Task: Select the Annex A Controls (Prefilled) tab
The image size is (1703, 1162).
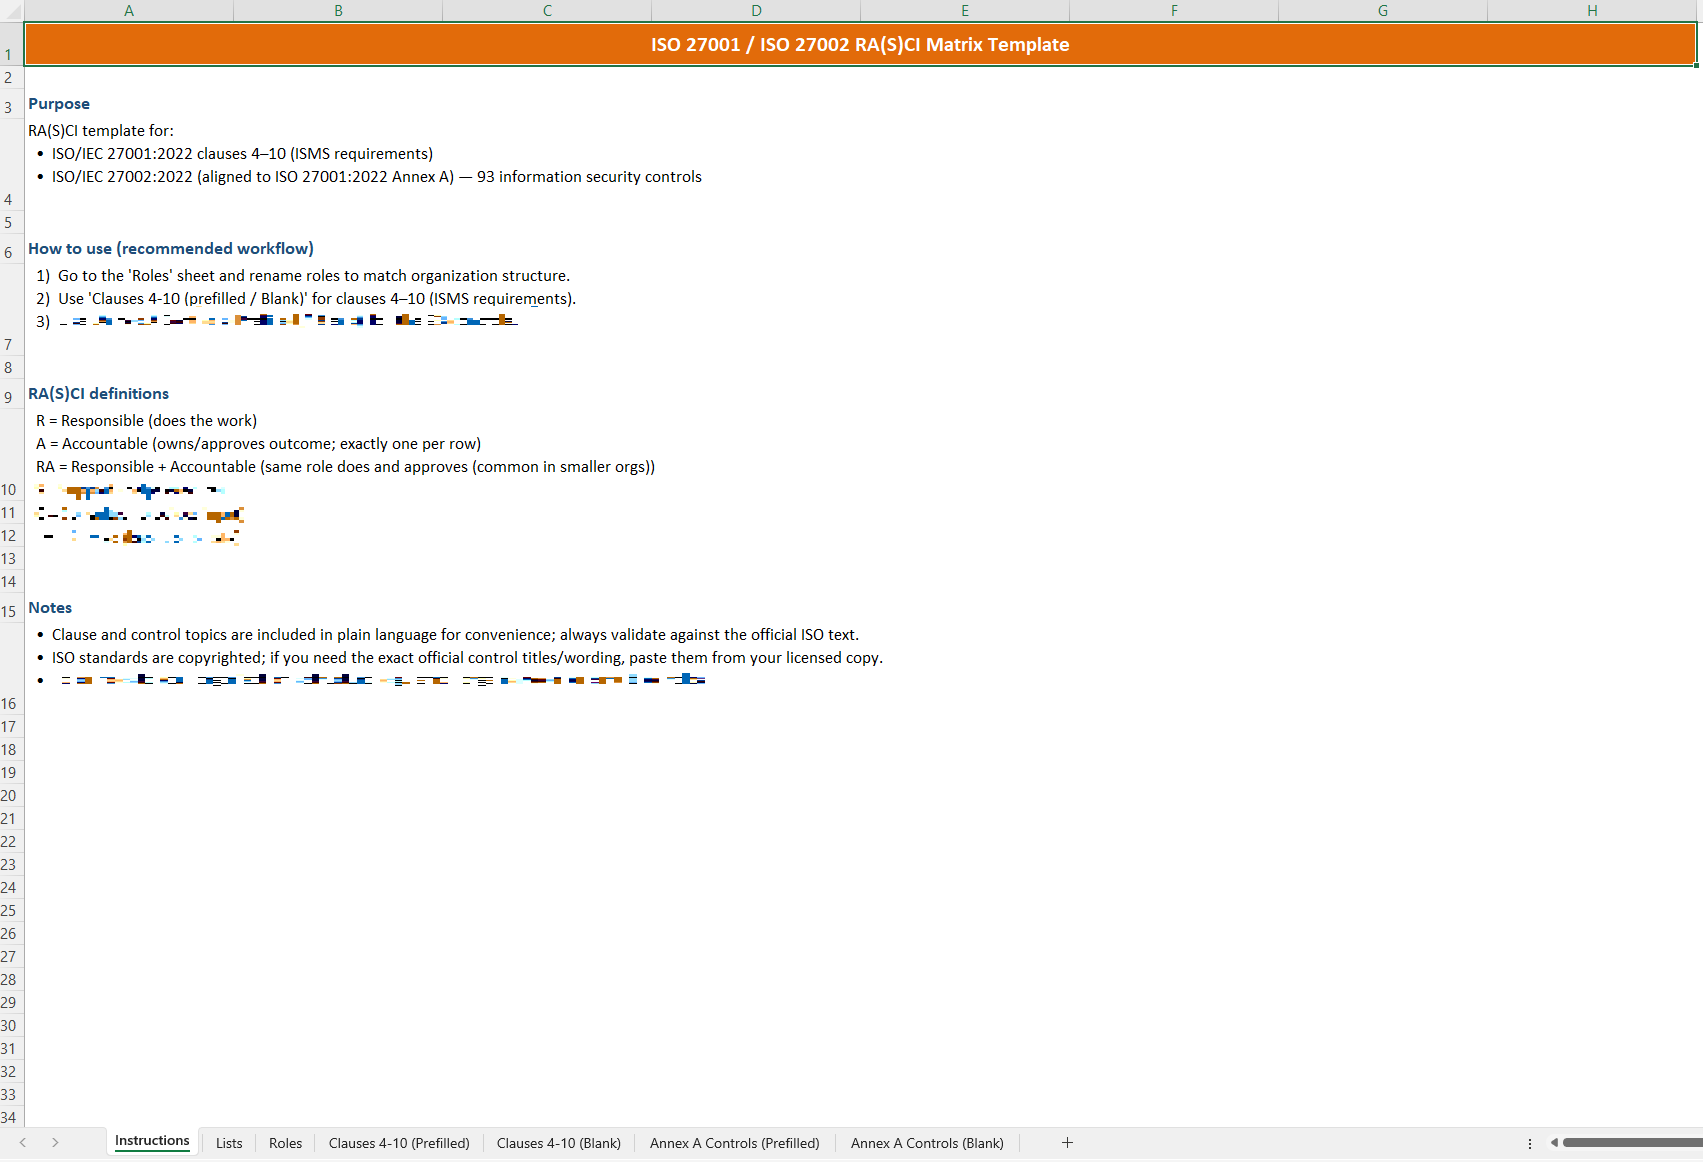Action: 734,1143
